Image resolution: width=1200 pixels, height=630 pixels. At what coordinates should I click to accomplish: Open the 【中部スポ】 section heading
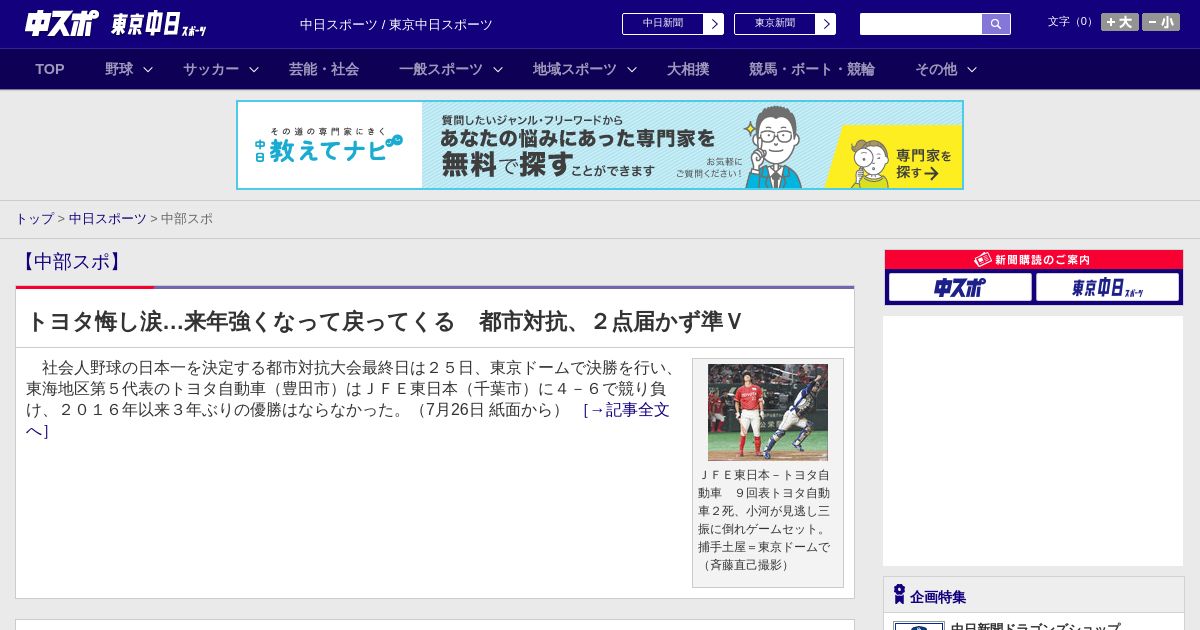(x=71, y=262)
